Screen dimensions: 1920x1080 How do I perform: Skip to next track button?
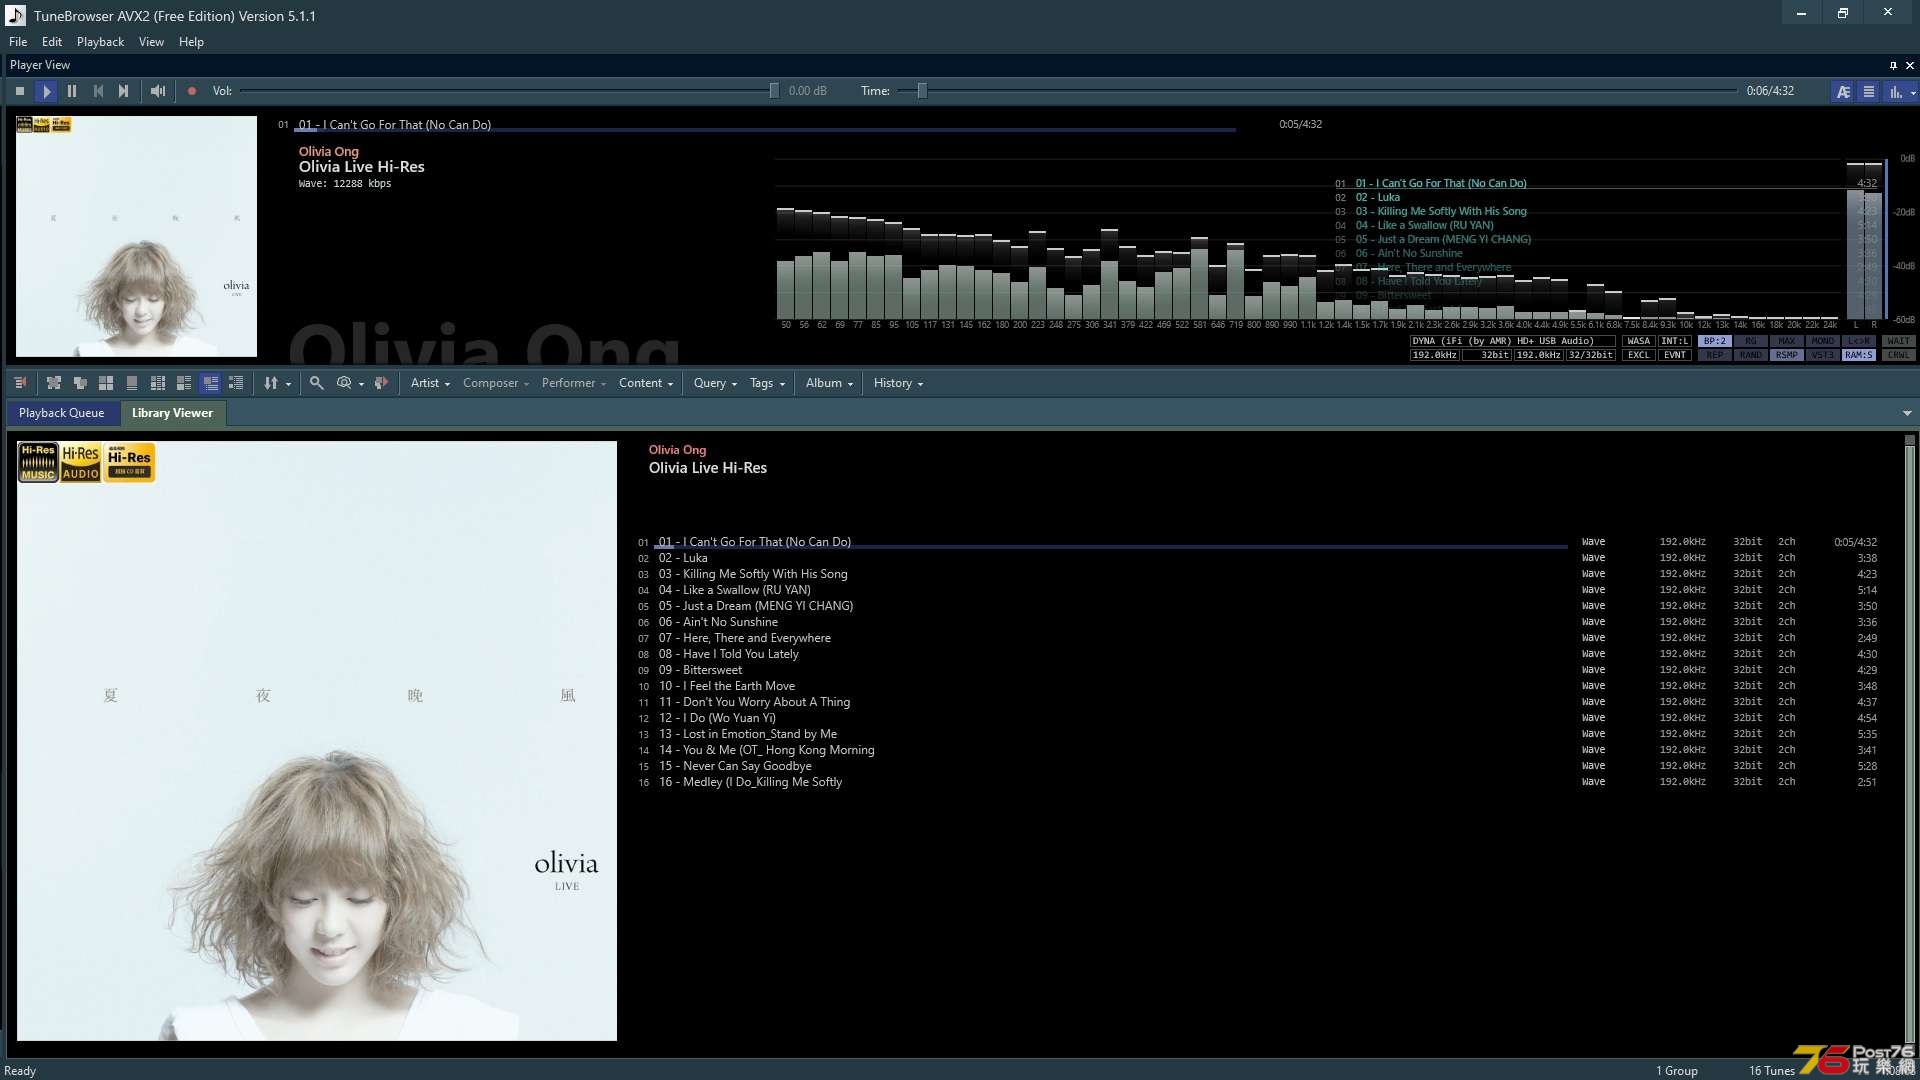(x=123, y=91)
